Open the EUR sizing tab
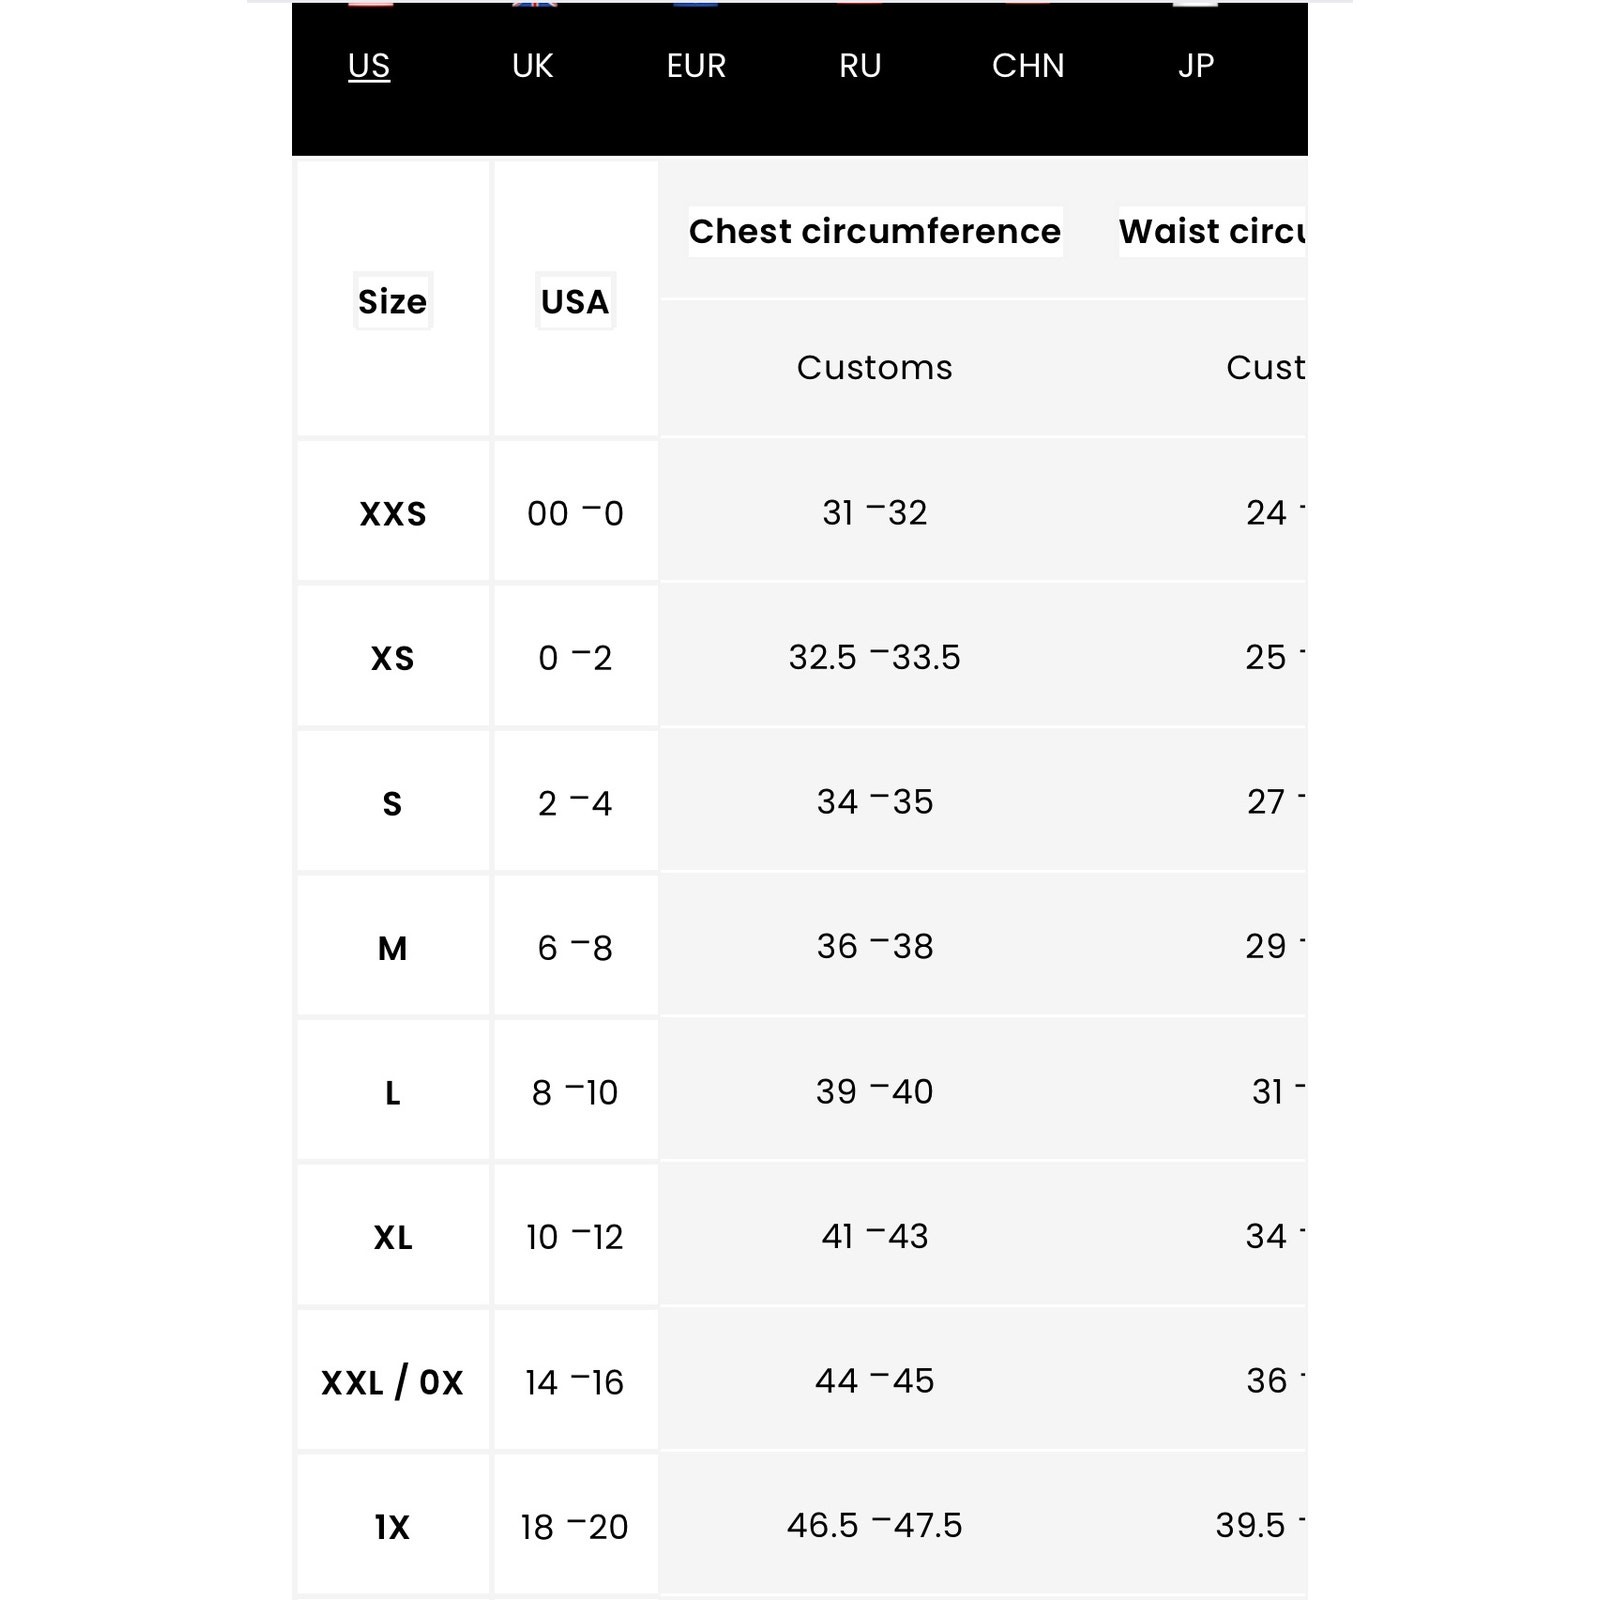This screenshot has height=1600, width=1600. click(x=696, y=66)
